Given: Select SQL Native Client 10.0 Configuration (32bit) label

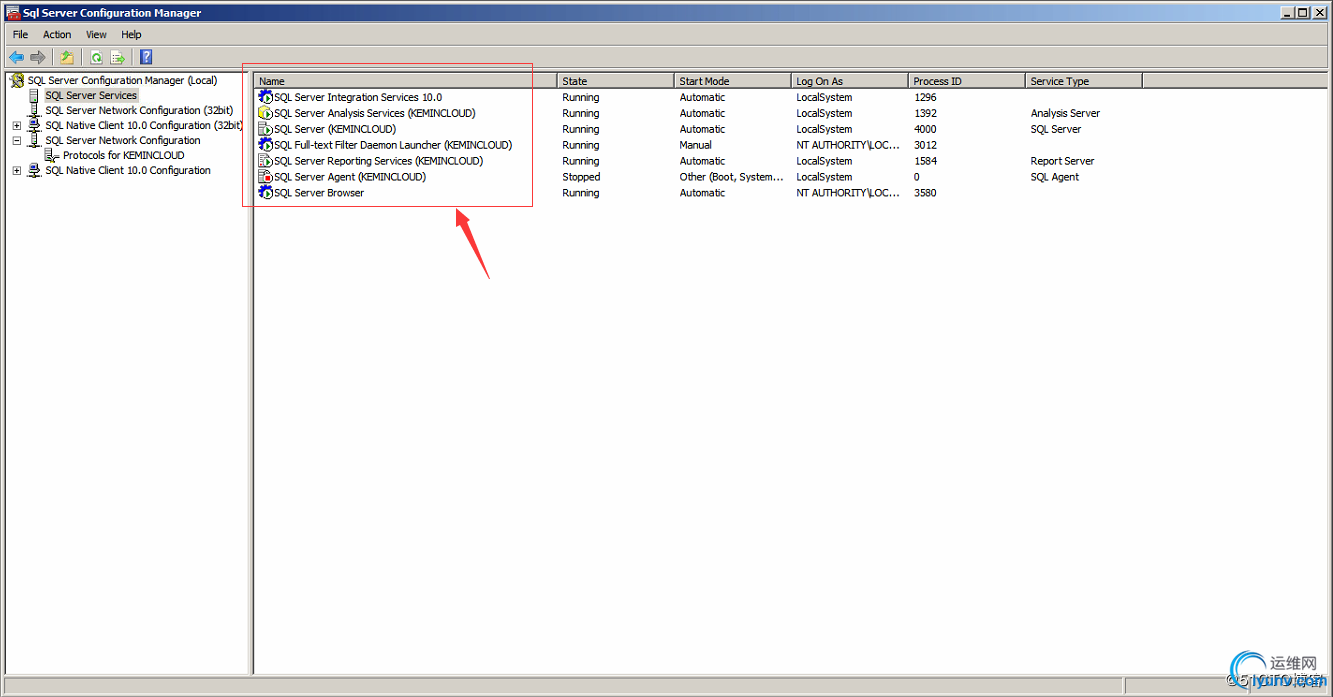Looking at the screenshot, I should (x=144, y=125).
